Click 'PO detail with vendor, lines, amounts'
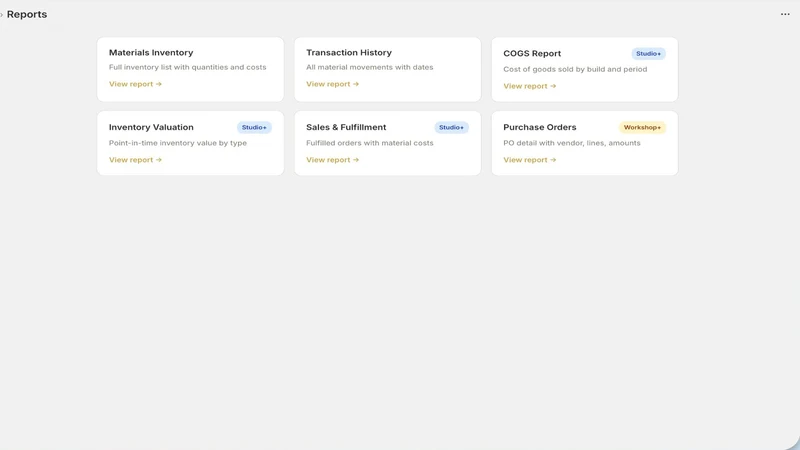Viewport: 800px width, 450px height. click(x=571, y=143)
